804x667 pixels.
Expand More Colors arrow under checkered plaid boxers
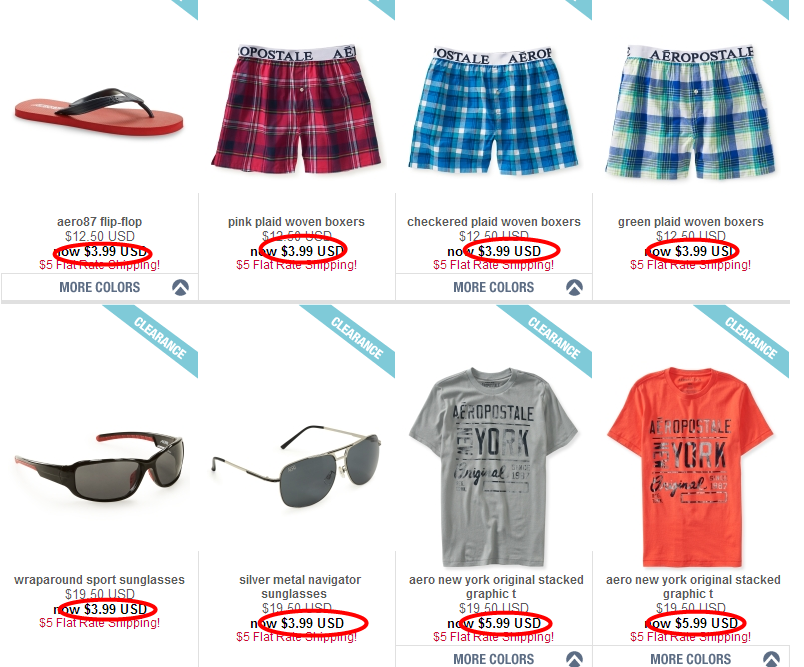[574, 287]
